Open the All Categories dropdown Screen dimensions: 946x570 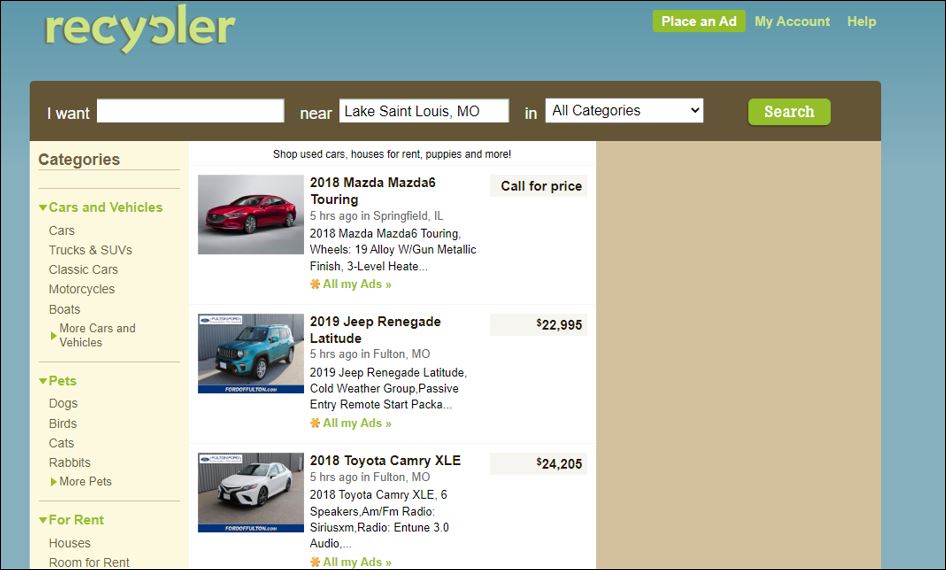tap(624, 110)
